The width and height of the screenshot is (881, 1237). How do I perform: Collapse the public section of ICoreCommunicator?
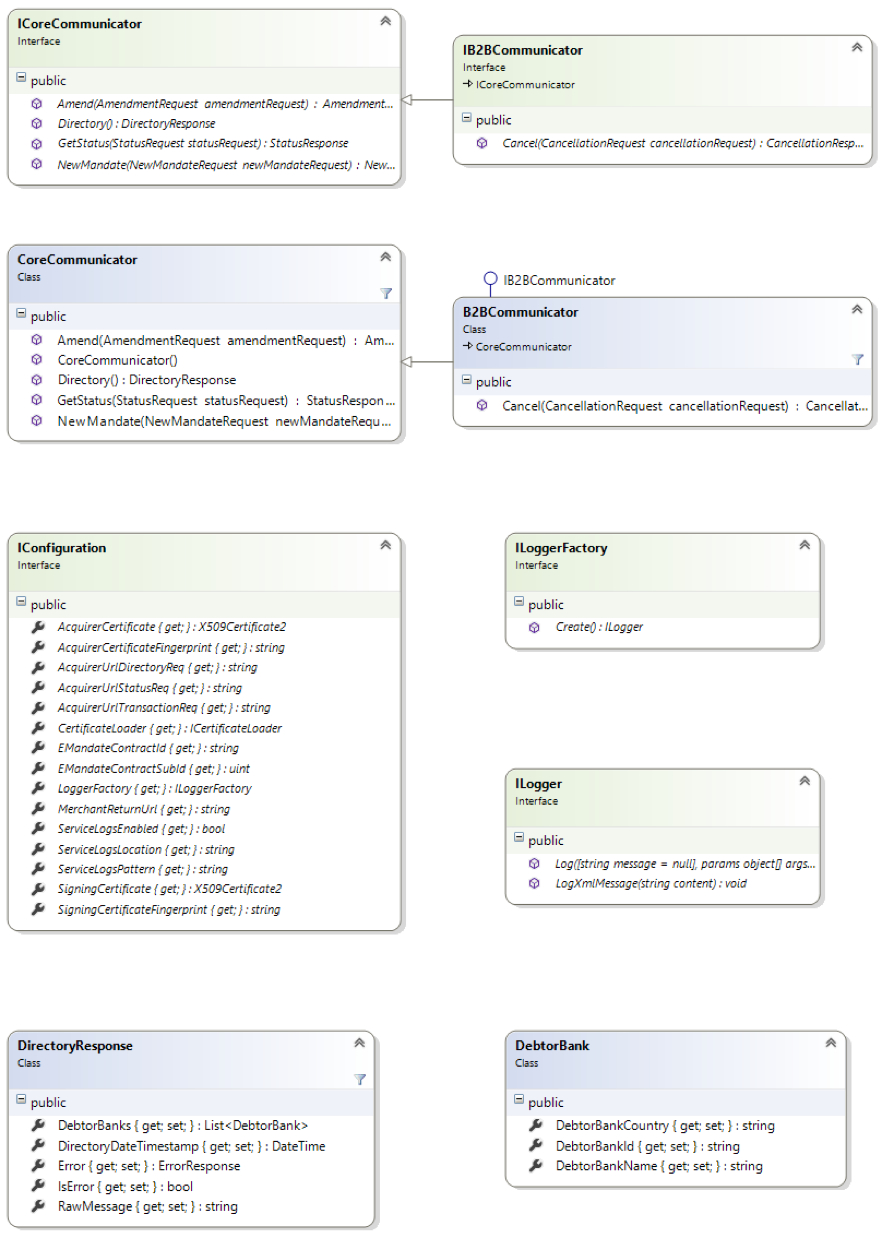point(22,80)
